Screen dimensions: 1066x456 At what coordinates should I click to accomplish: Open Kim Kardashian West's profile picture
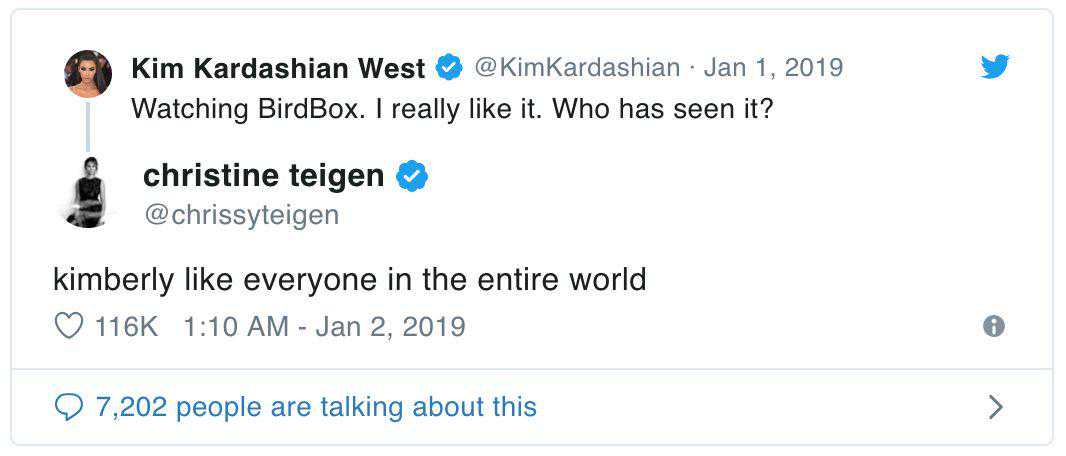pos(88,74)
